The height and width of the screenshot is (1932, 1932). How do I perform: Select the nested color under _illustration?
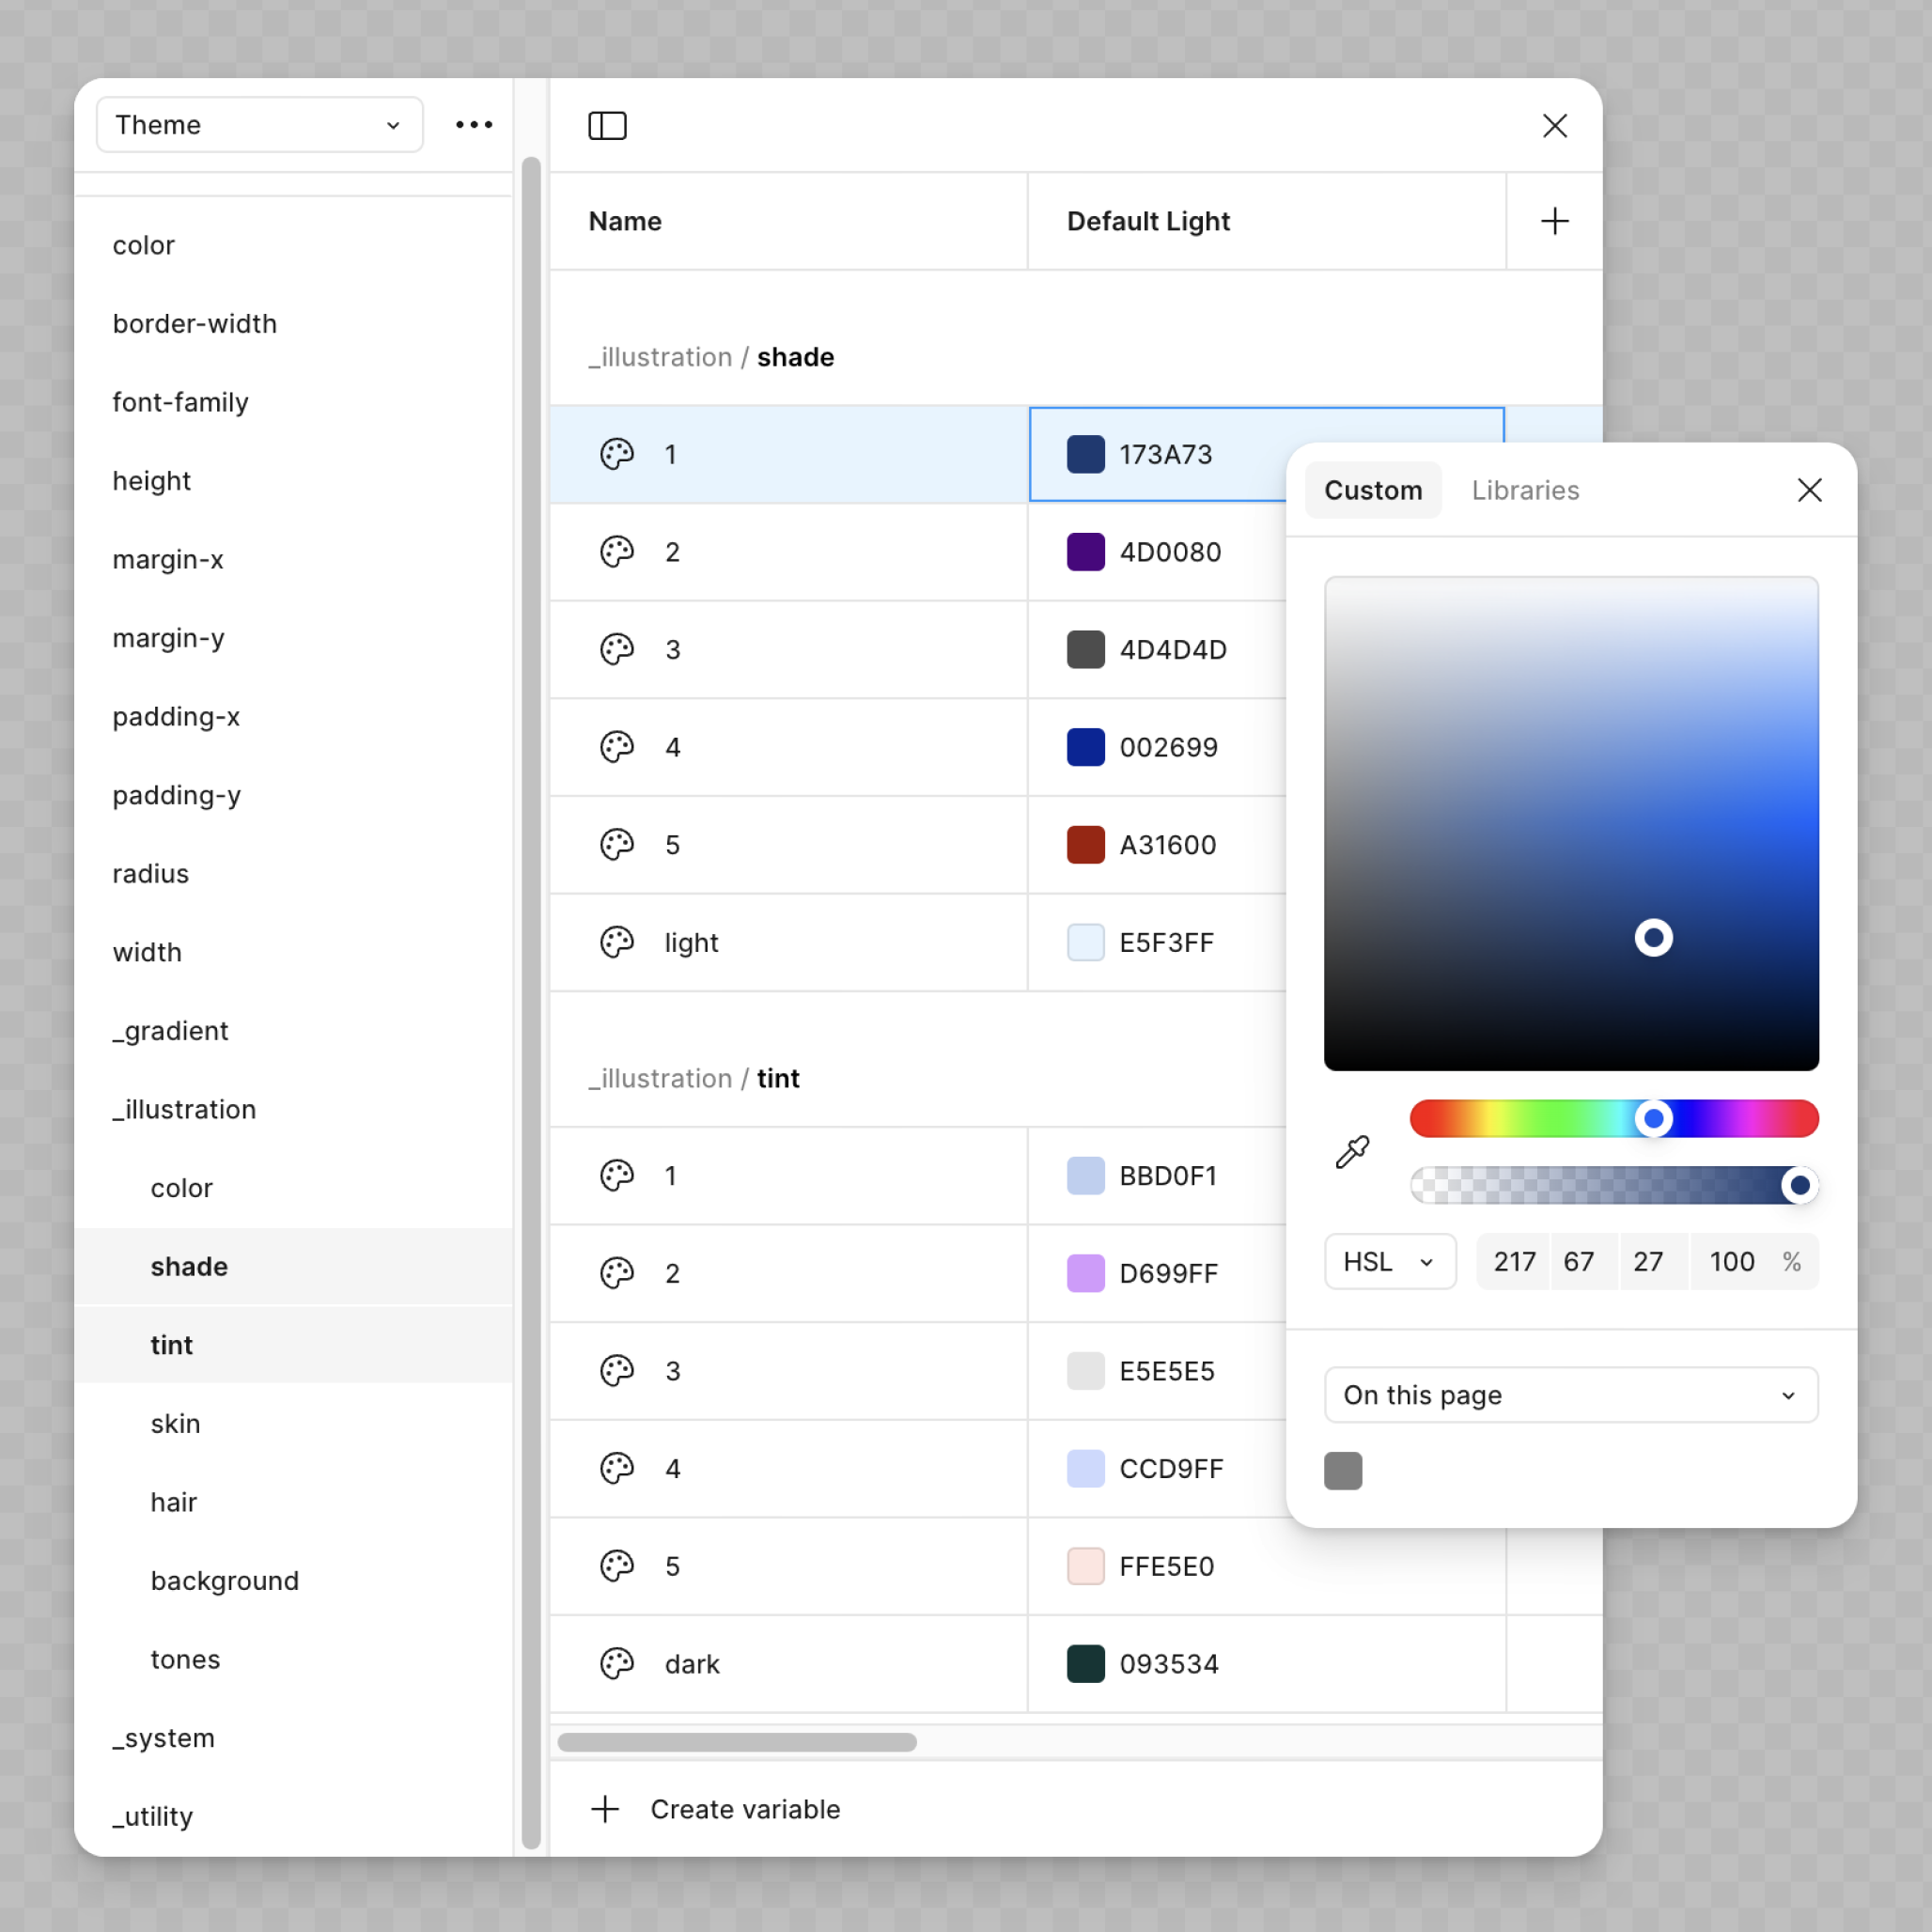pos(294,1188)
